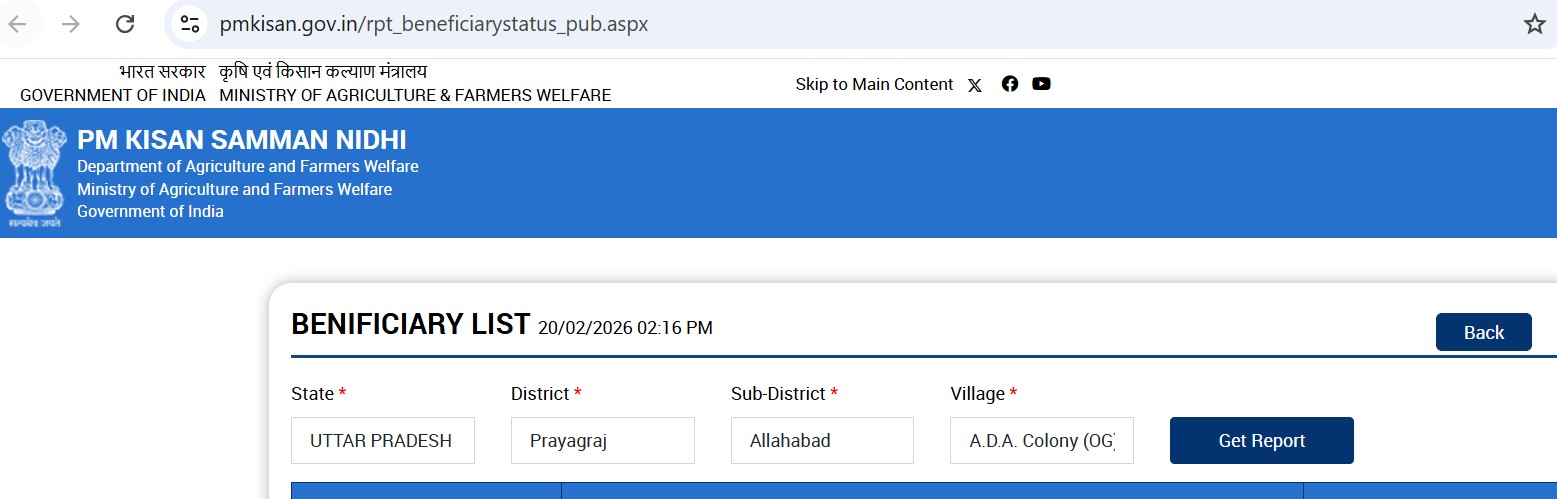1557x499 pixels.
Task: Follow the Skip to Main Content link
Action: [x=874, y=85]
